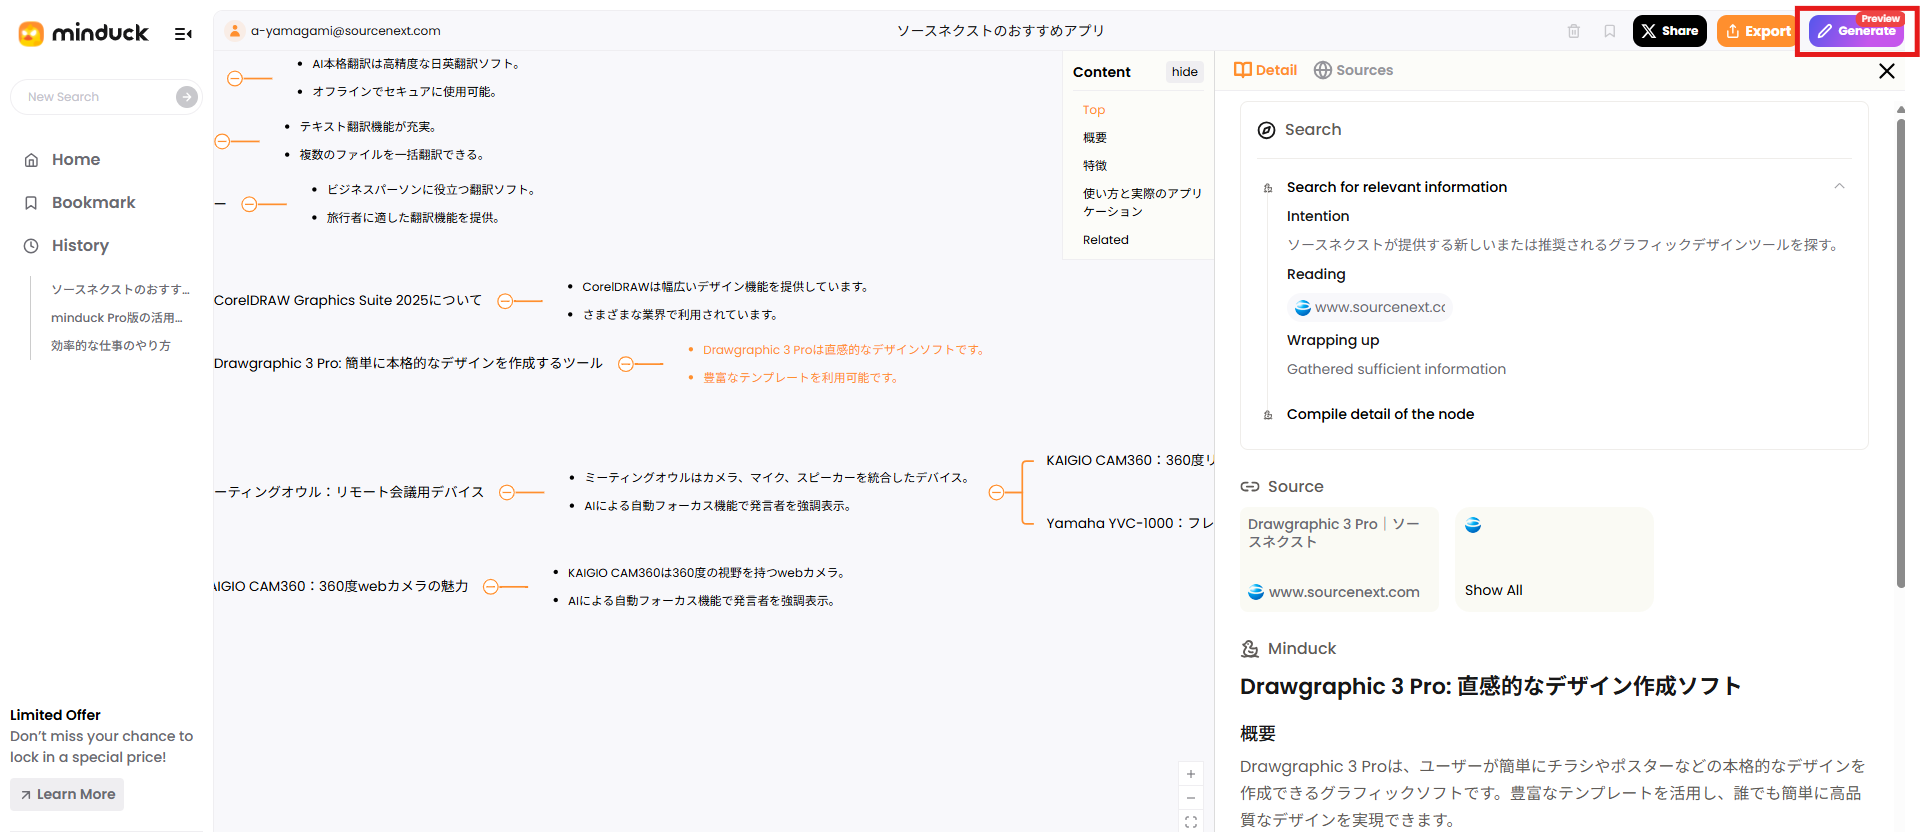The width and height of the screenshot is (1920, 832).
Task: Click the Export button
Action: [1757, 31]
